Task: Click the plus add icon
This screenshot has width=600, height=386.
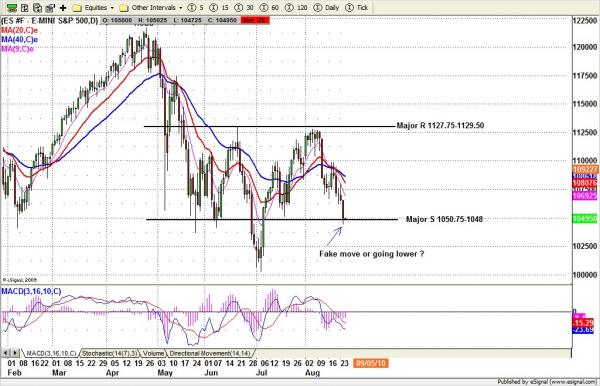Action: (63, 8)
